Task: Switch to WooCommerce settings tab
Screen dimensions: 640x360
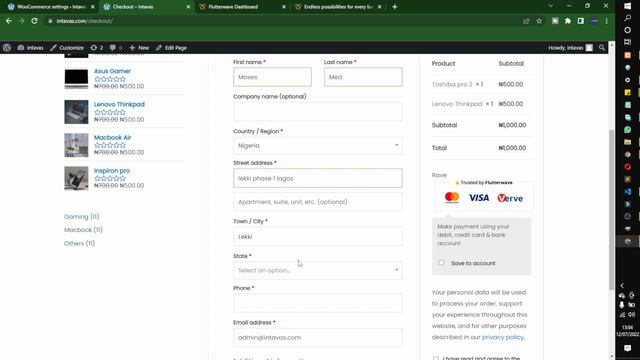Action: click(51, 7)
